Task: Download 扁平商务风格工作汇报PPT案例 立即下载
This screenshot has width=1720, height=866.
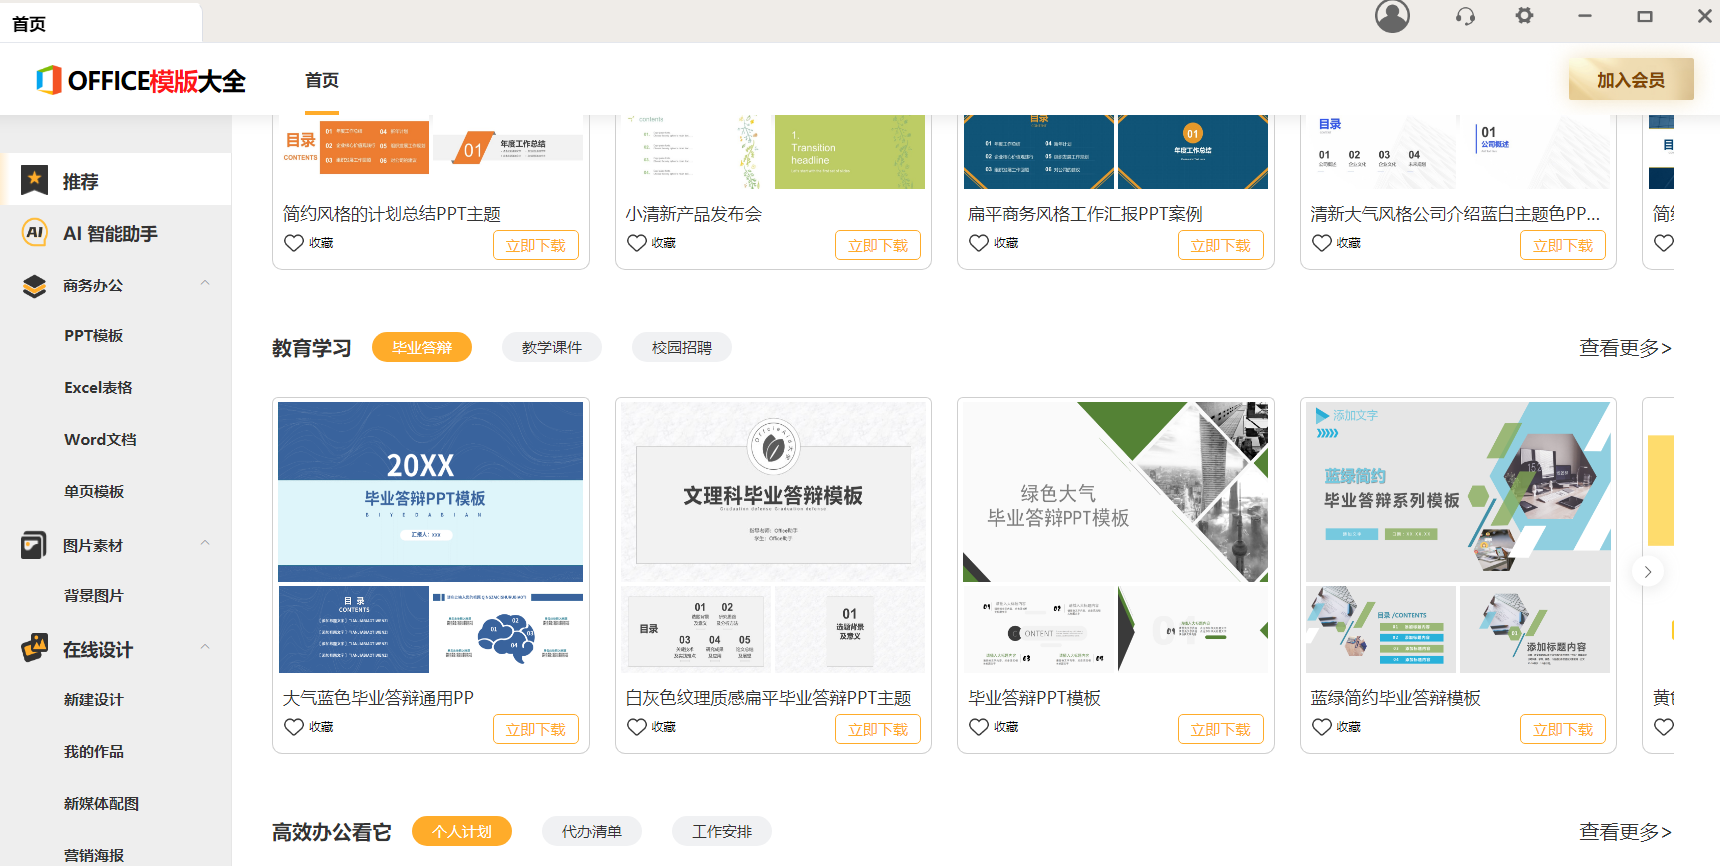Action: tap(1221, 245)
